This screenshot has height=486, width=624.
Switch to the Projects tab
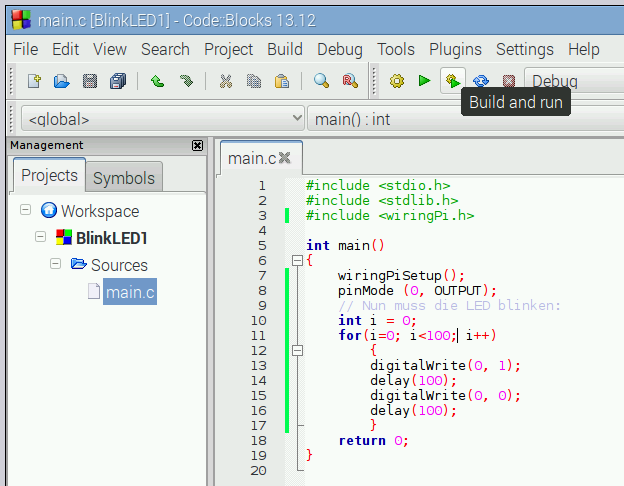[x=49, y=175]
